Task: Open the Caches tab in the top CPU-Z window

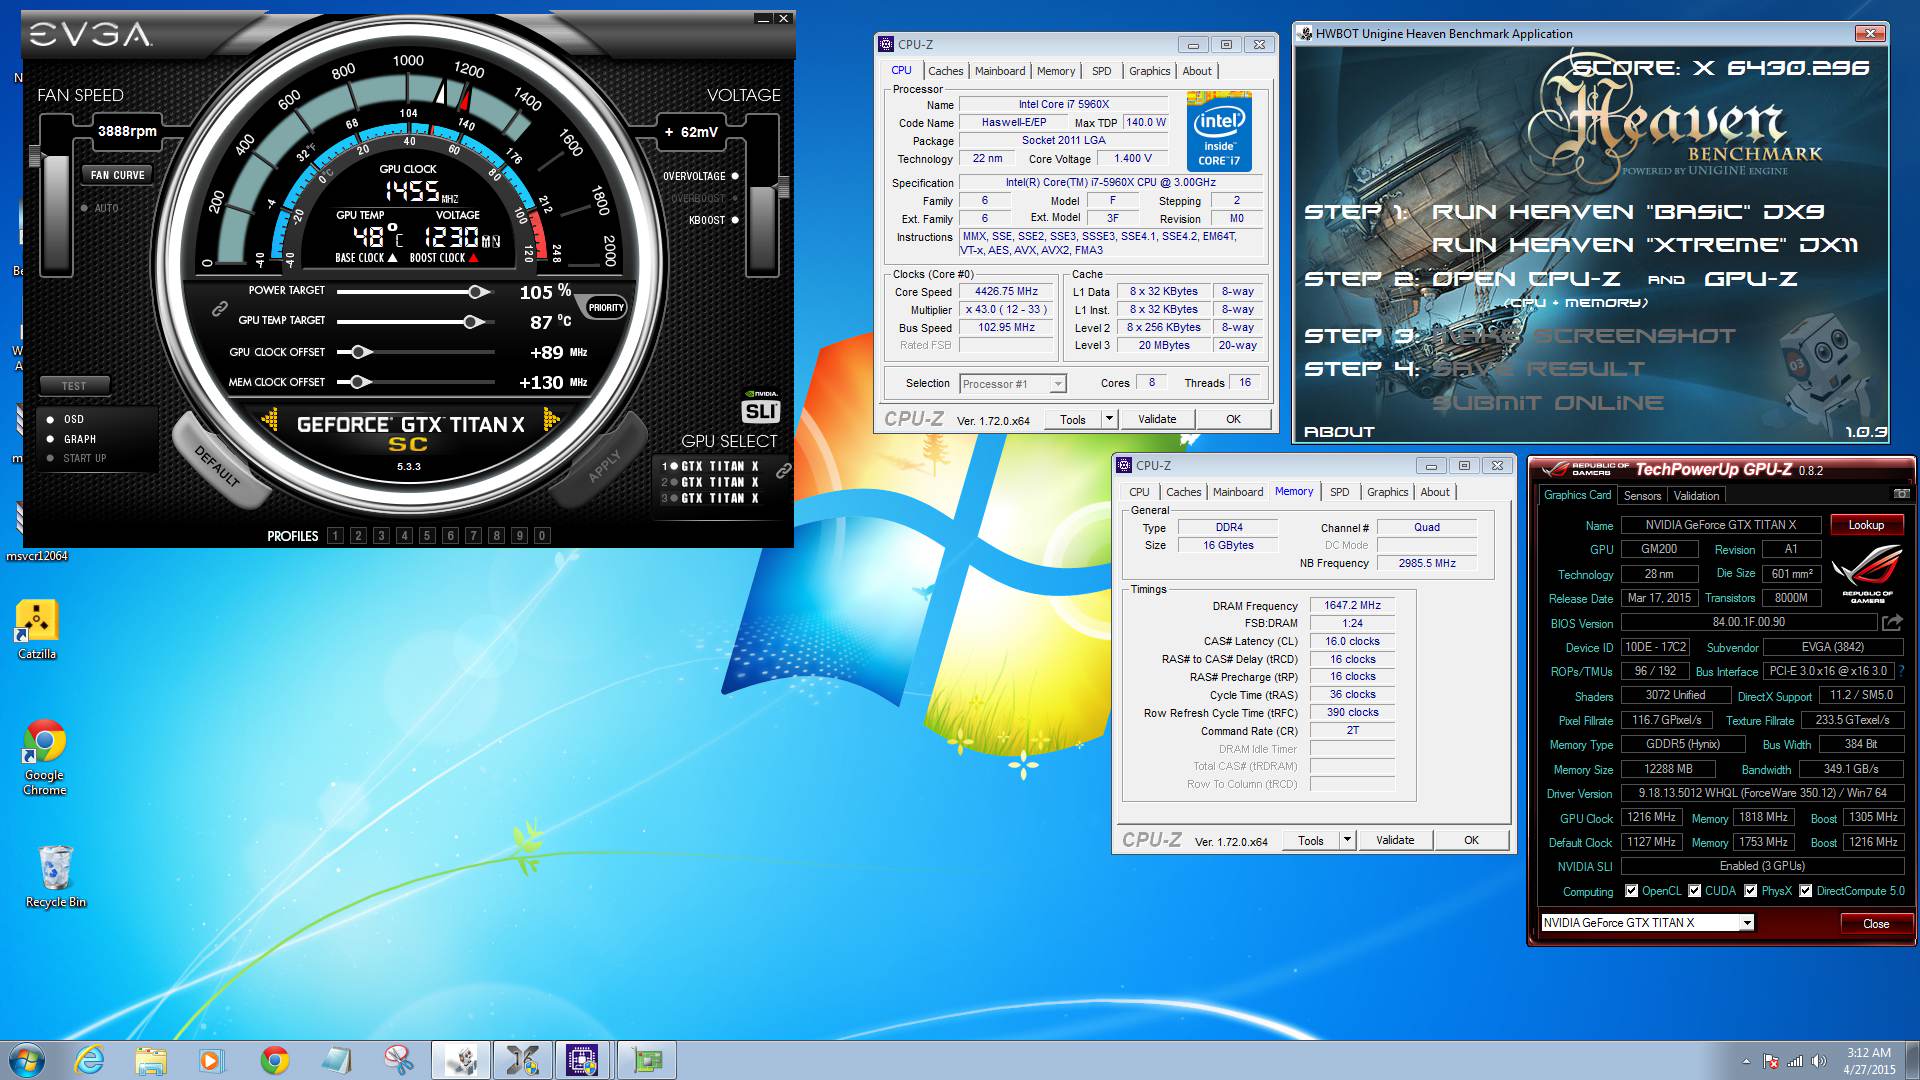Action: click(x=945, y=71)
